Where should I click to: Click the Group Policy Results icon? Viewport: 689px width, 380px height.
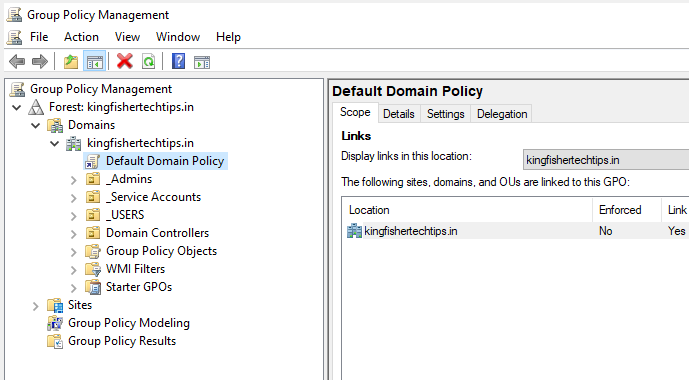tap(55, 341)
